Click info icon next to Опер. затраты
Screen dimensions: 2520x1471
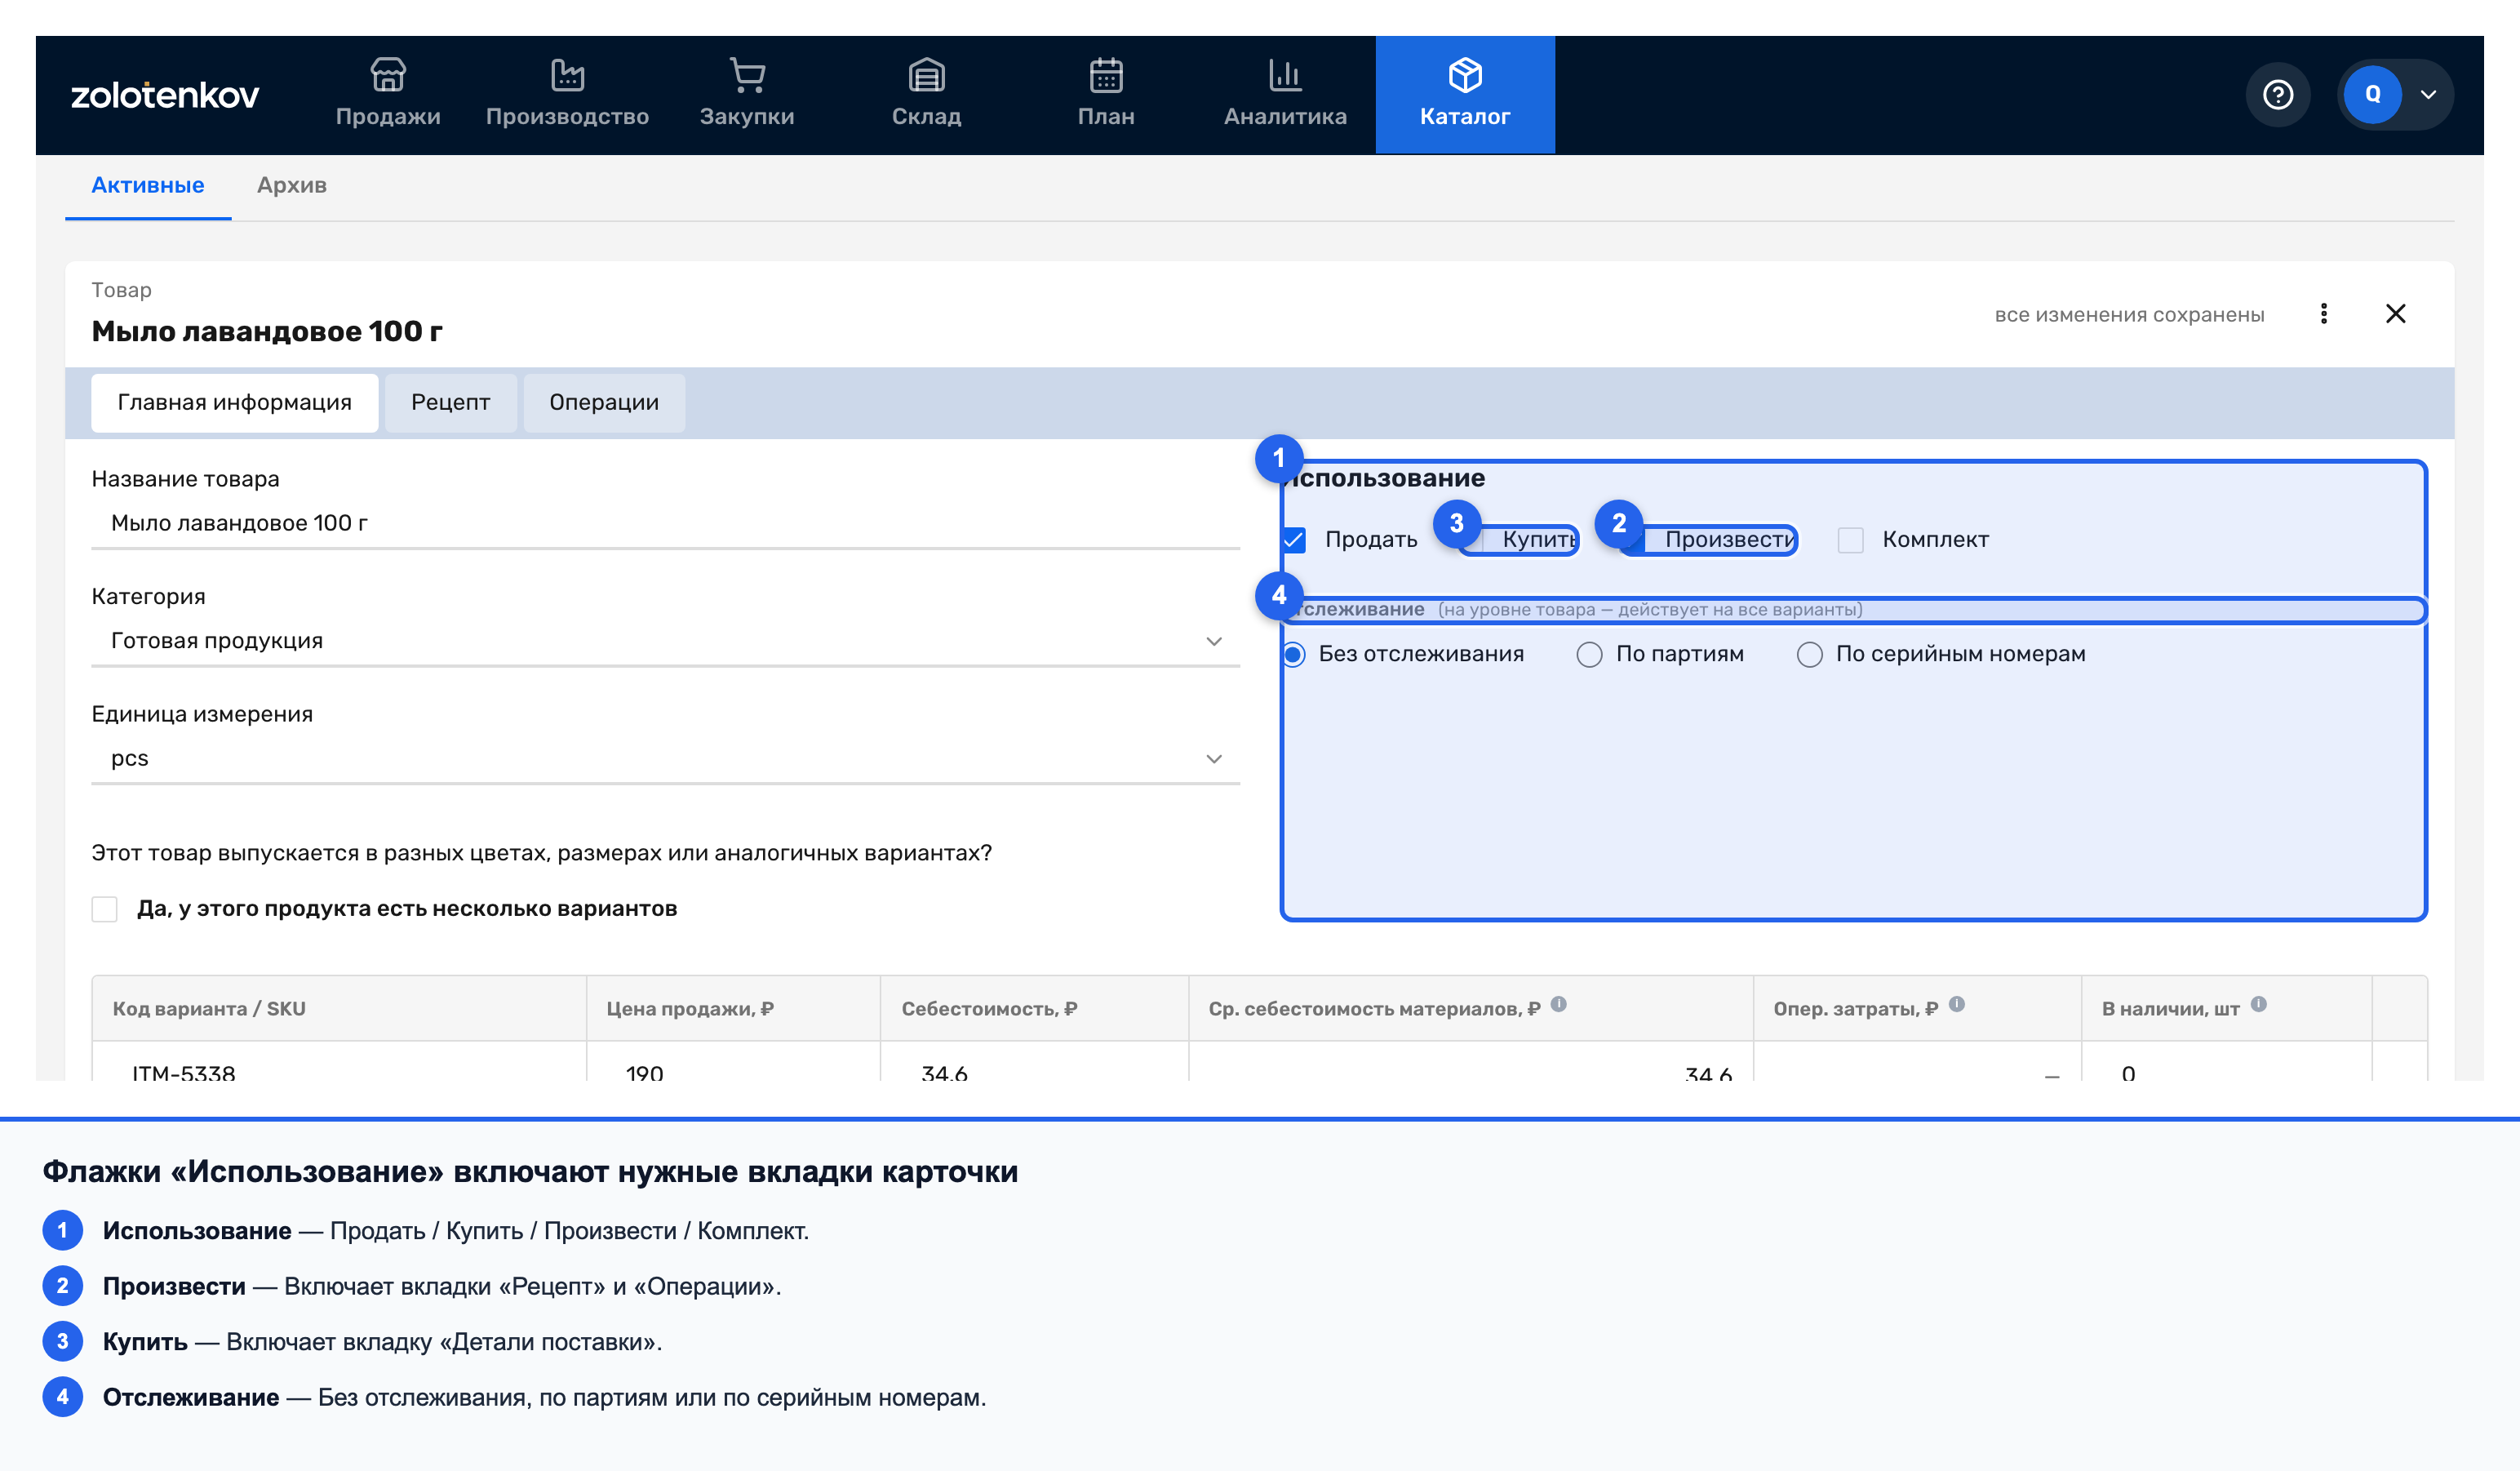(x=1956, y=1004)
